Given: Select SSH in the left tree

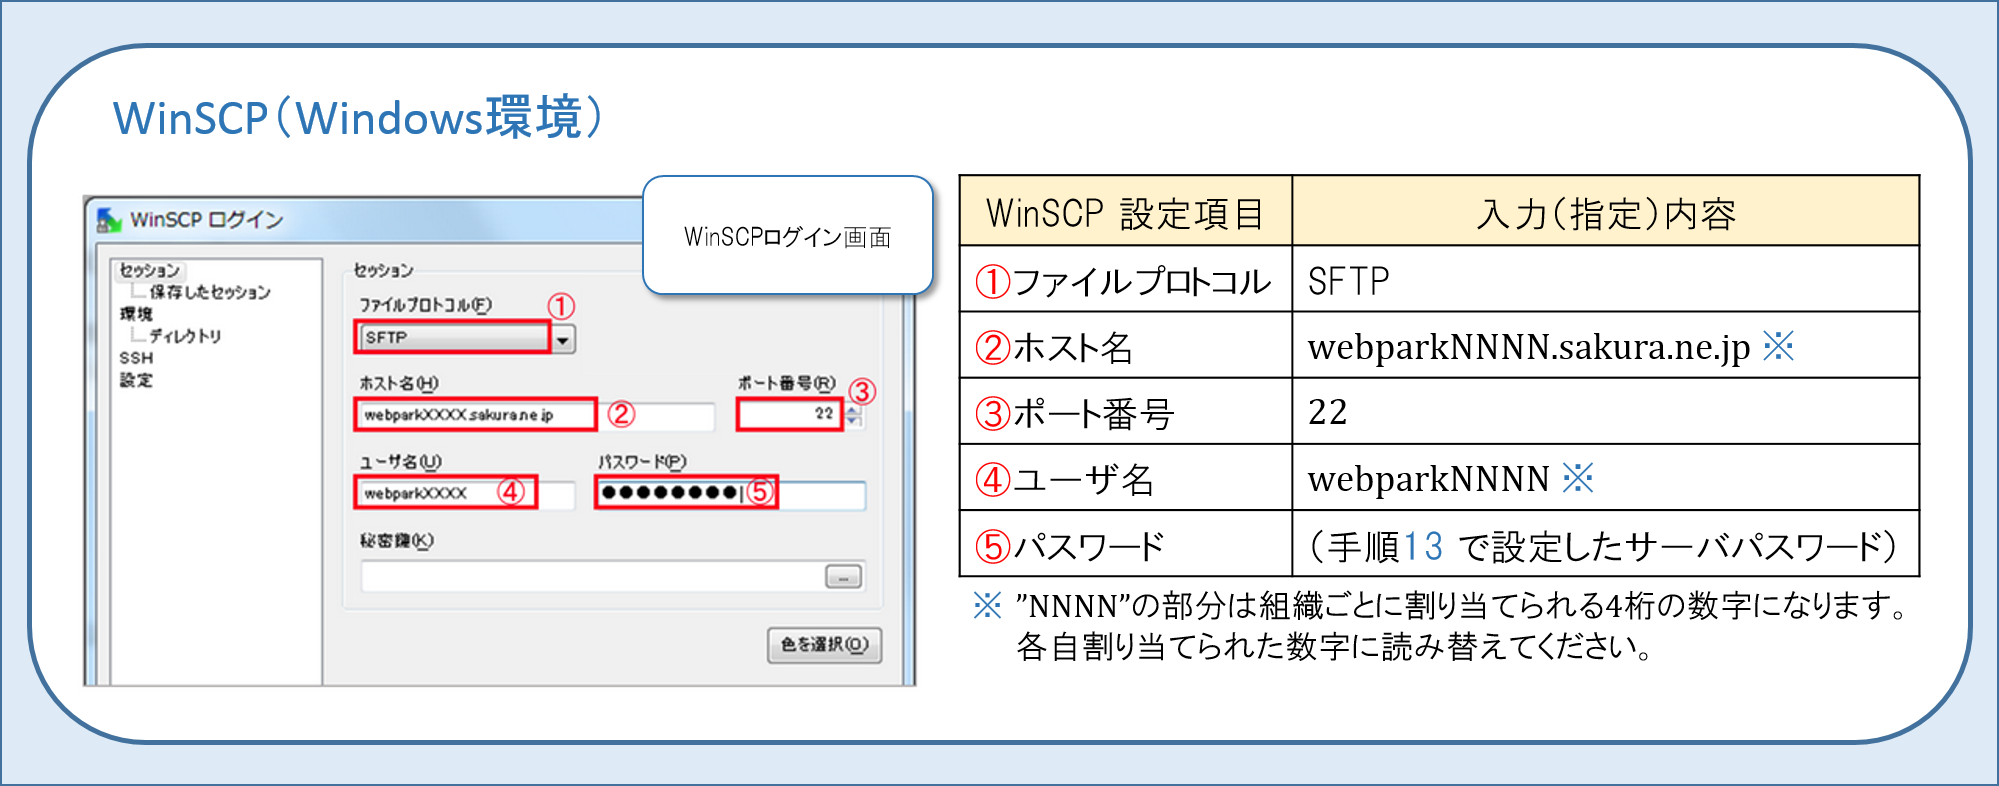Looking at the screenshot, I should (x=136, y=358).
